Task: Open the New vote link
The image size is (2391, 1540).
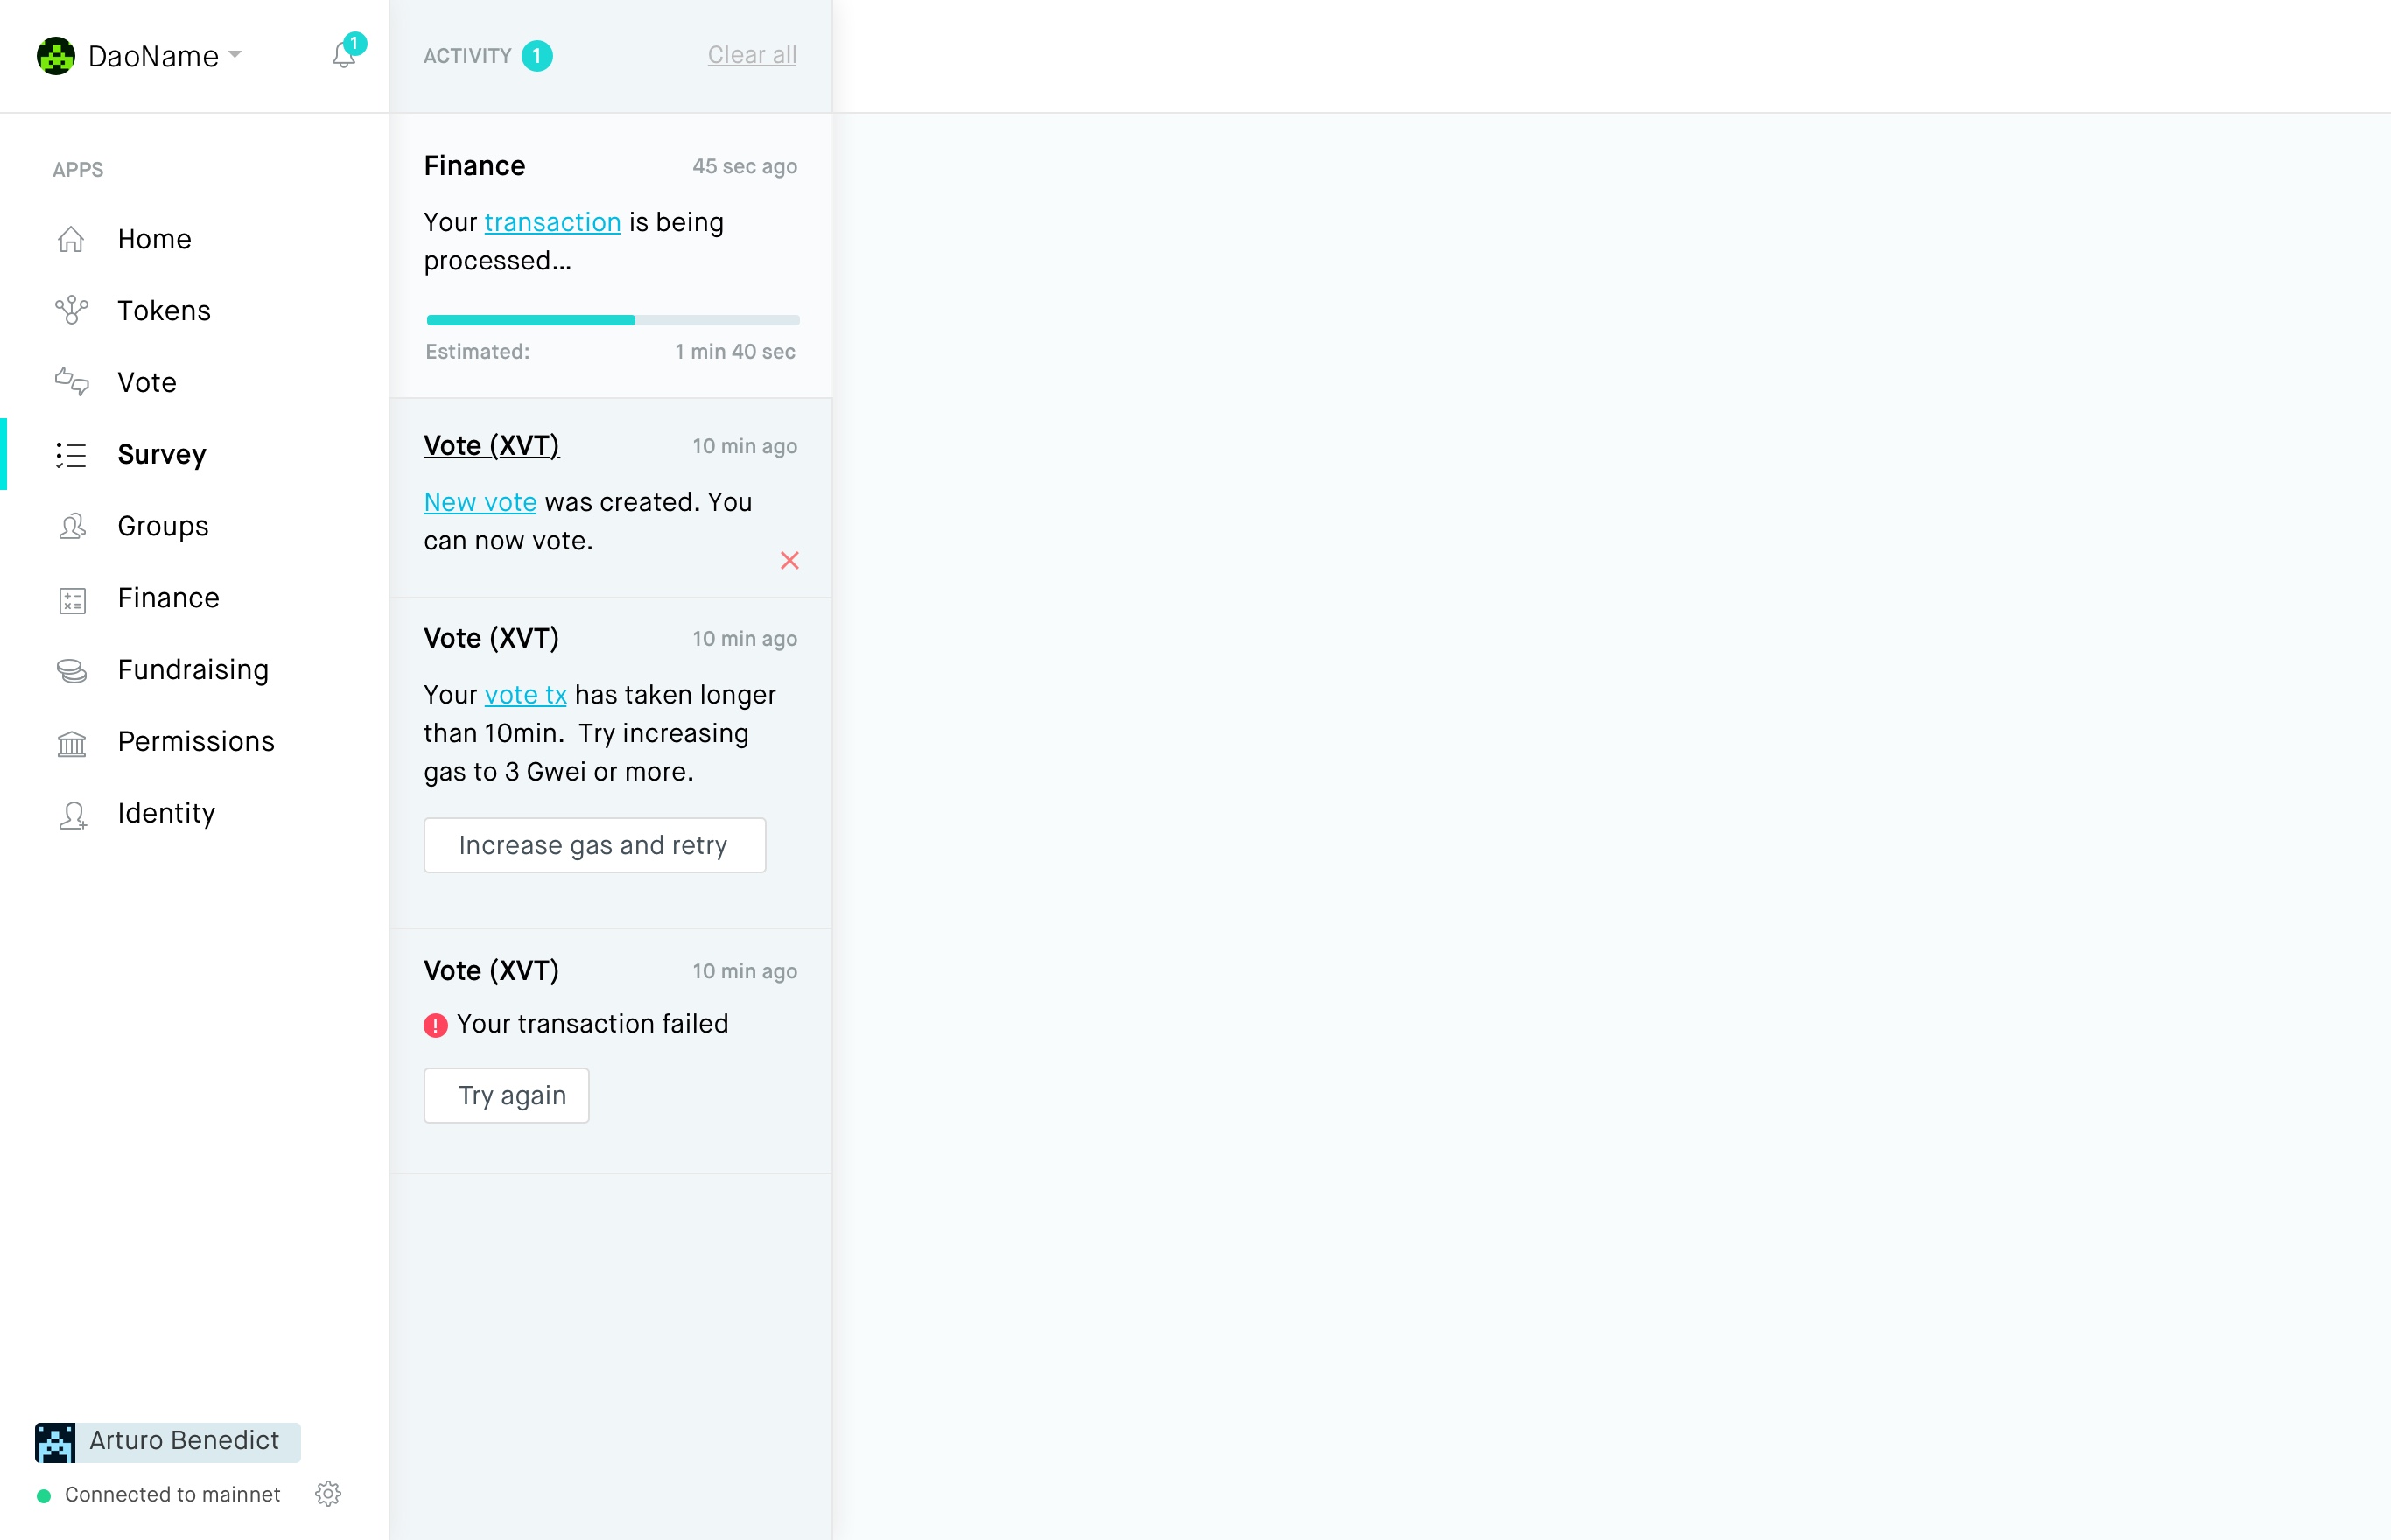Action: tap(480, 502)
